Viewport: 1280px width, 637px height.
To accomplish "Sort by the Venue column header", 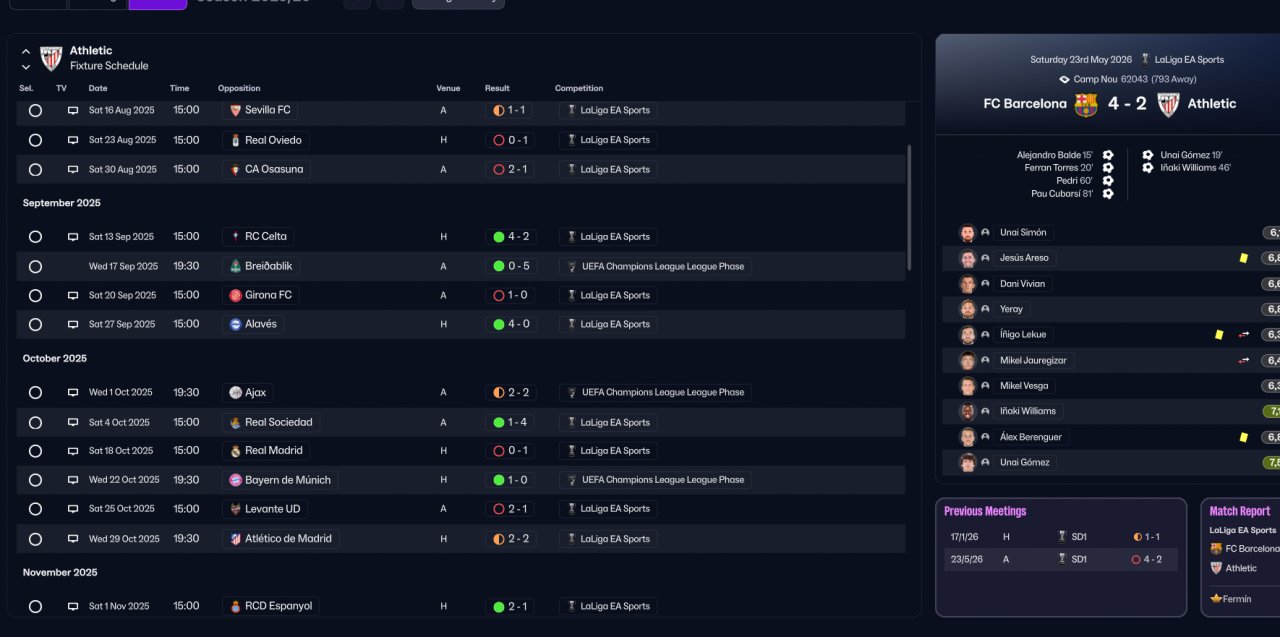I will [448, 88].
